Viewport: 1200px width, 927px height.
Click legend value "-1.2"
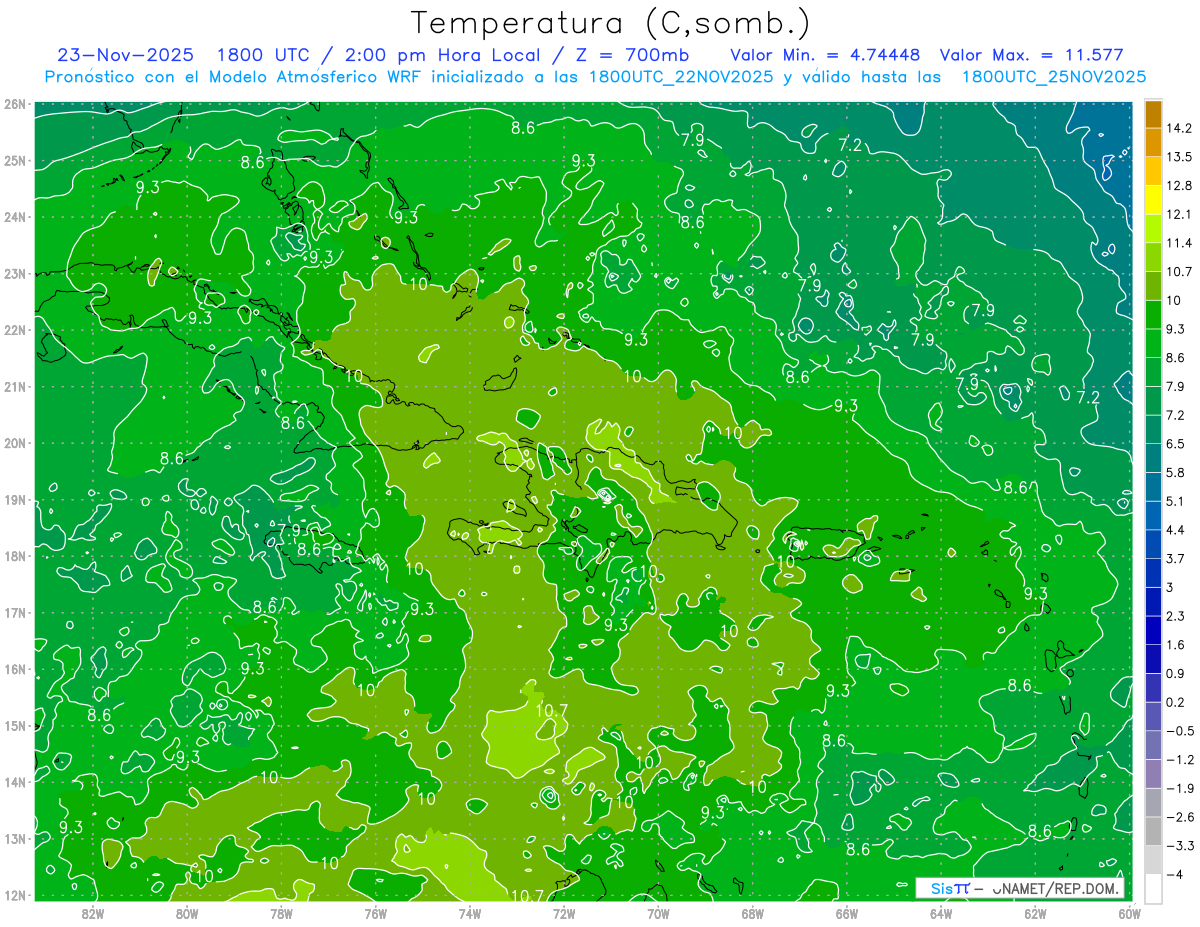[x=1179, y=759]
